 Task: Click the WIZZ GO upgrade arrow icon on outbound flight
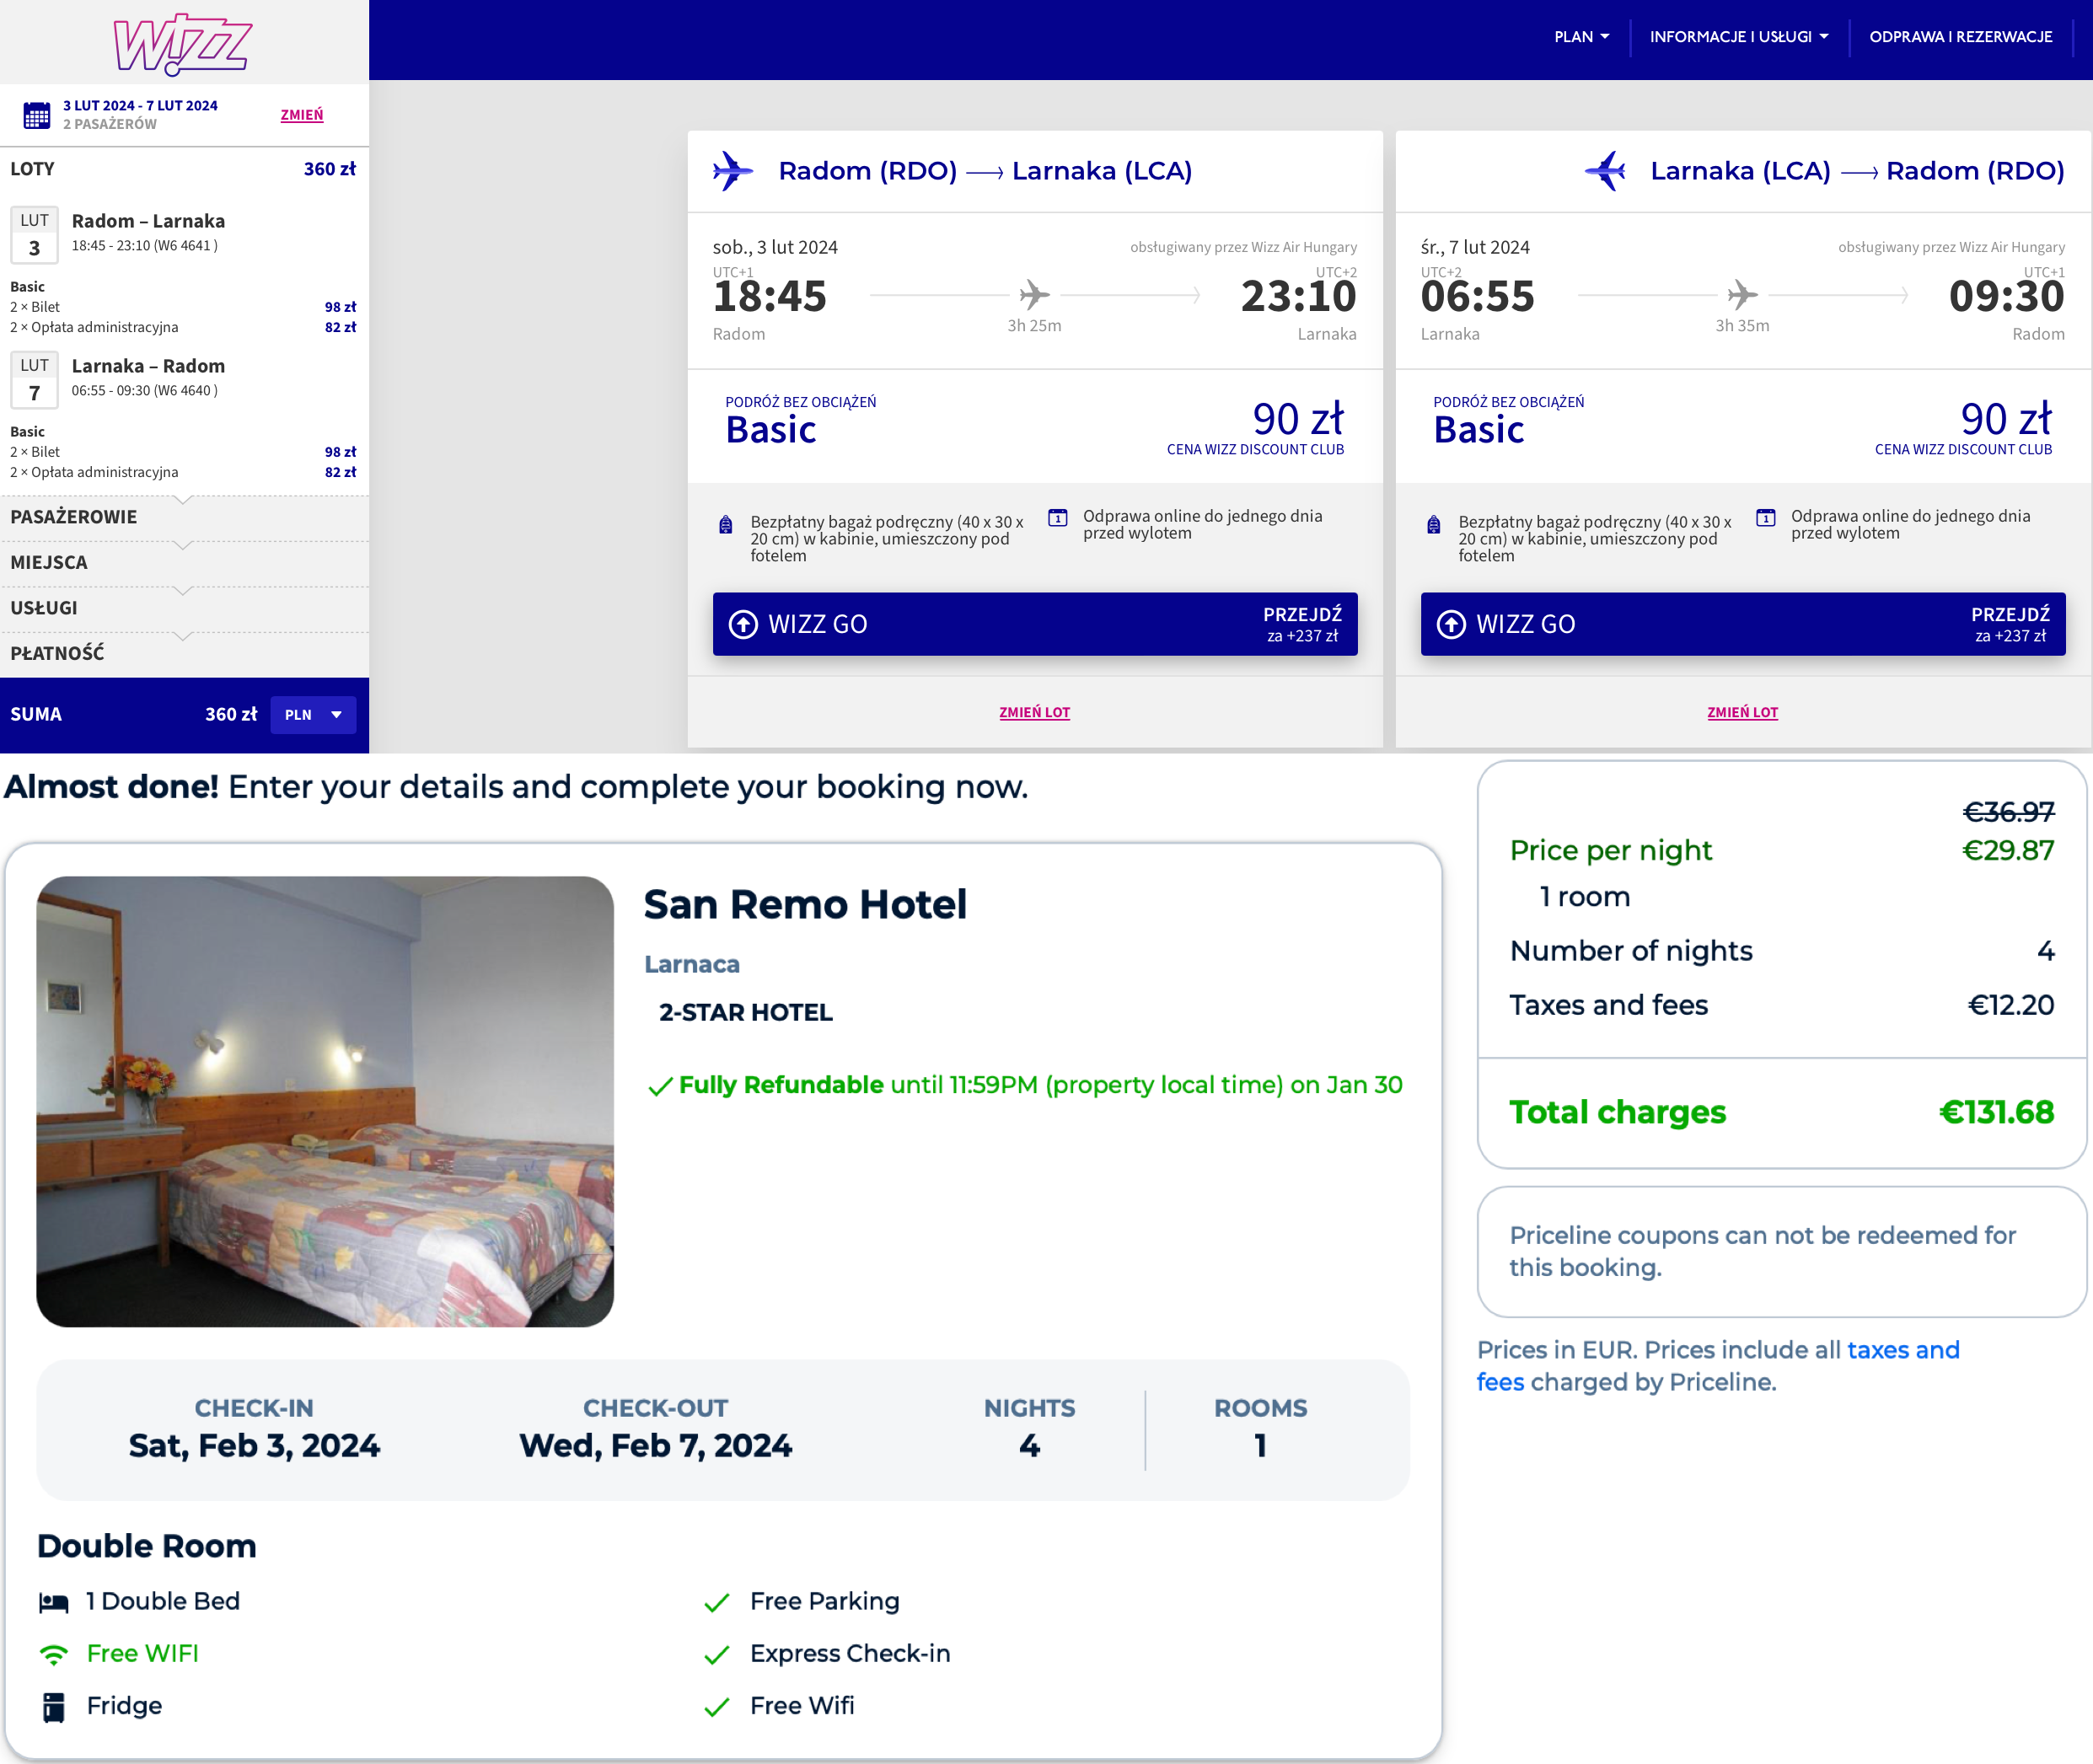[x=743, y=624]
